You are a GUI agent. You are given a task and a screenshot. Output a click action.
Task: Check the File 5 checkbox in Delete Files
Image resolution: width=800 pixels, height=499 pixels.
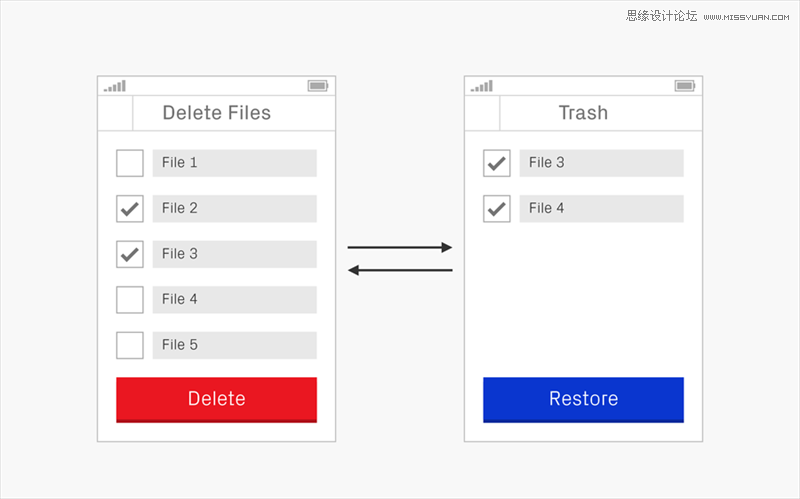coord(130,345)
